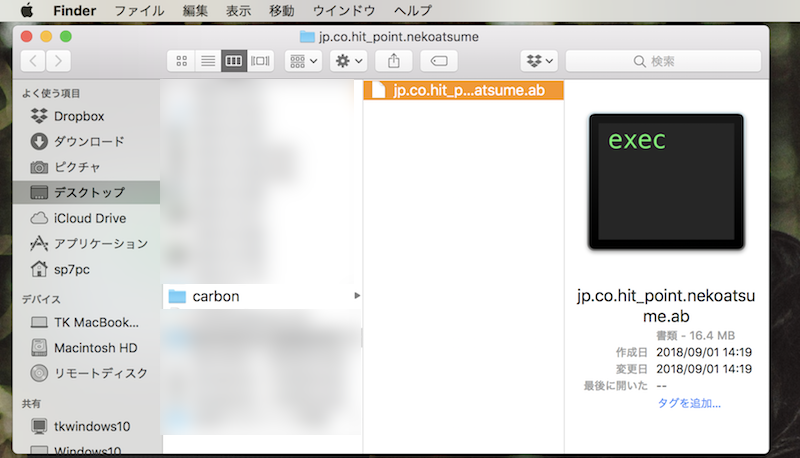Open ピクチャ in the sidebar
The image size is (800, 458).
pos(87,167)
